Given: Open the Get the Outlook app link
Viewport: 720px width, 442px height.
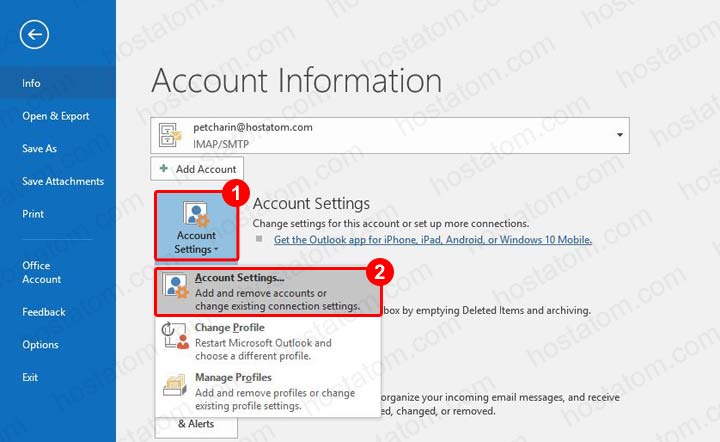Looking at the screenshot, I should [x=432, y=240].
